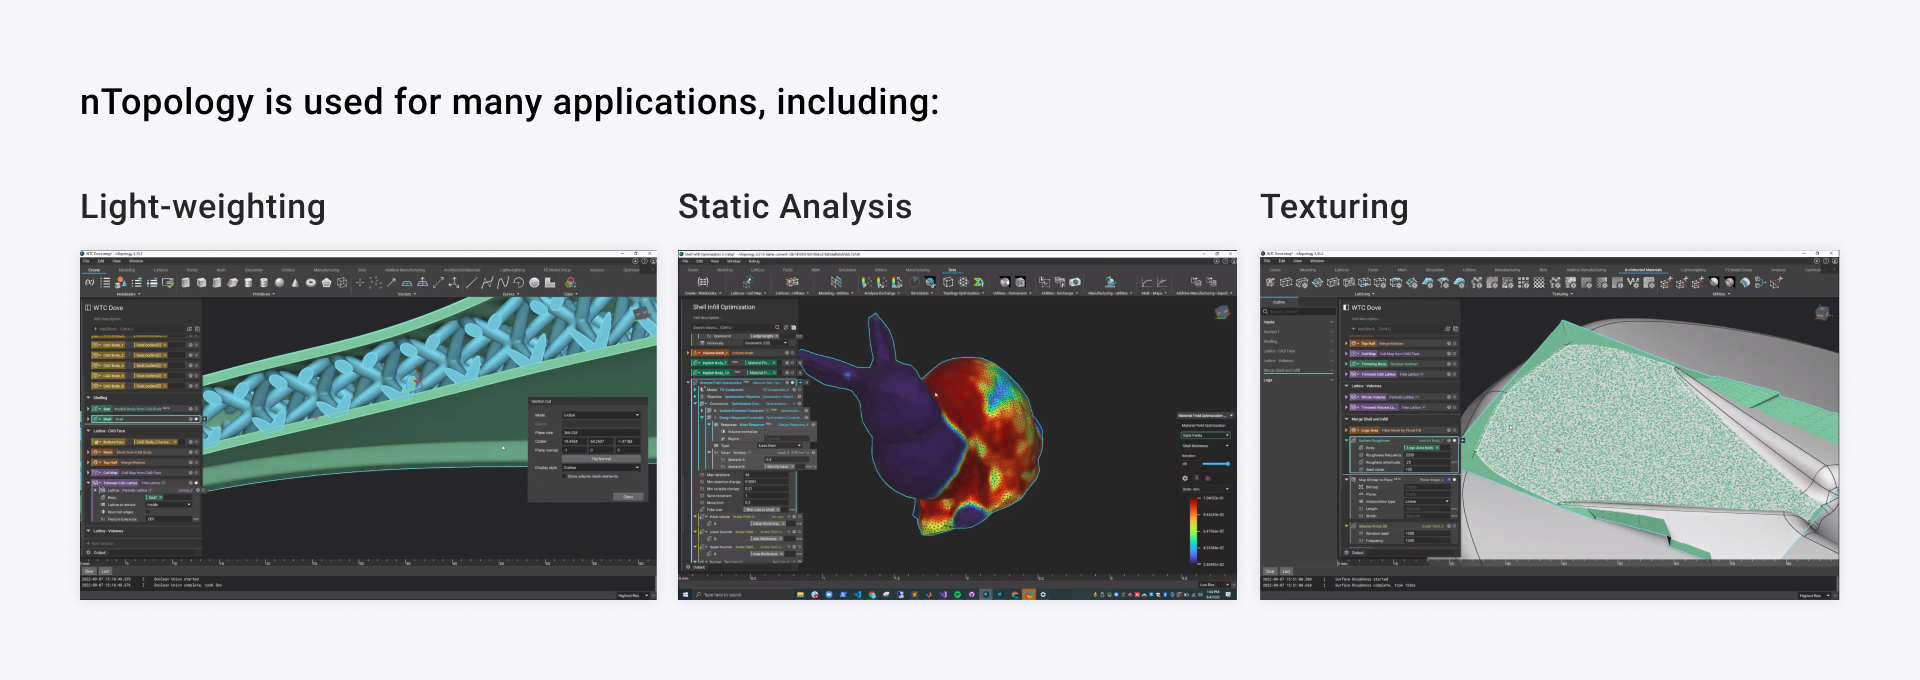This screenshot has width=1920, height=680.
Task: Open the Beta tab in Static Analysis window
Action: [951, 270]
